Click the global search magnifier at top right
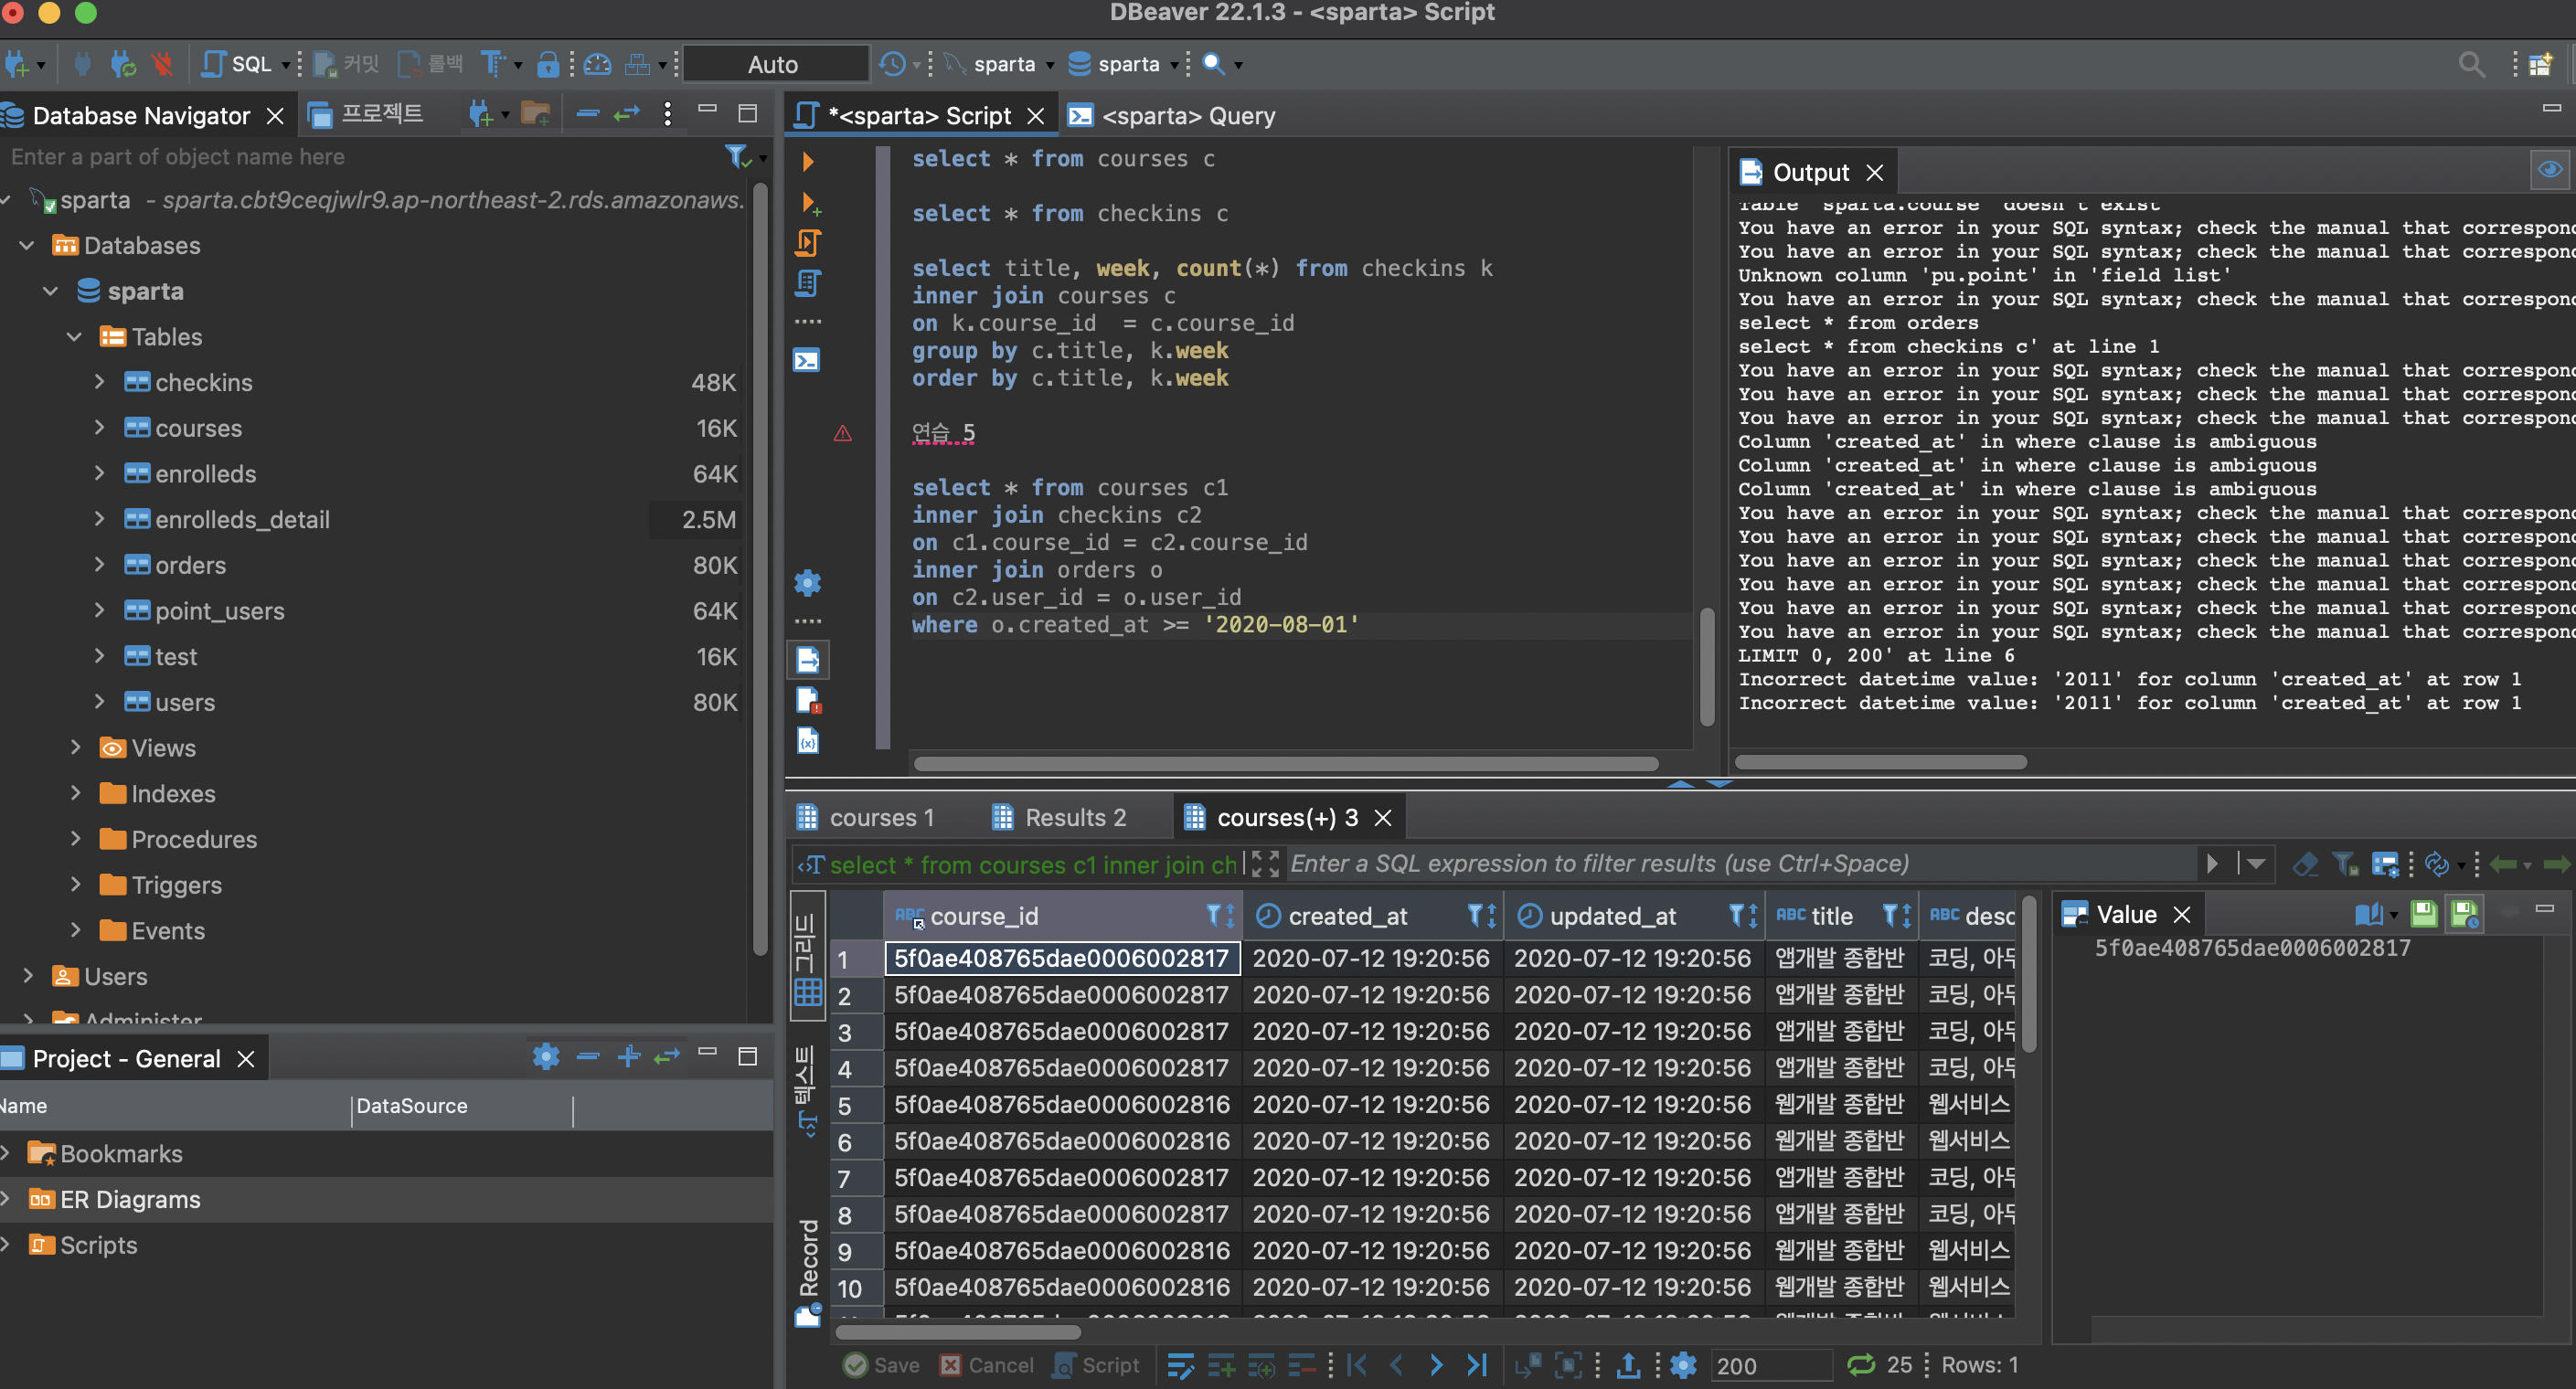 (2471, 65)
